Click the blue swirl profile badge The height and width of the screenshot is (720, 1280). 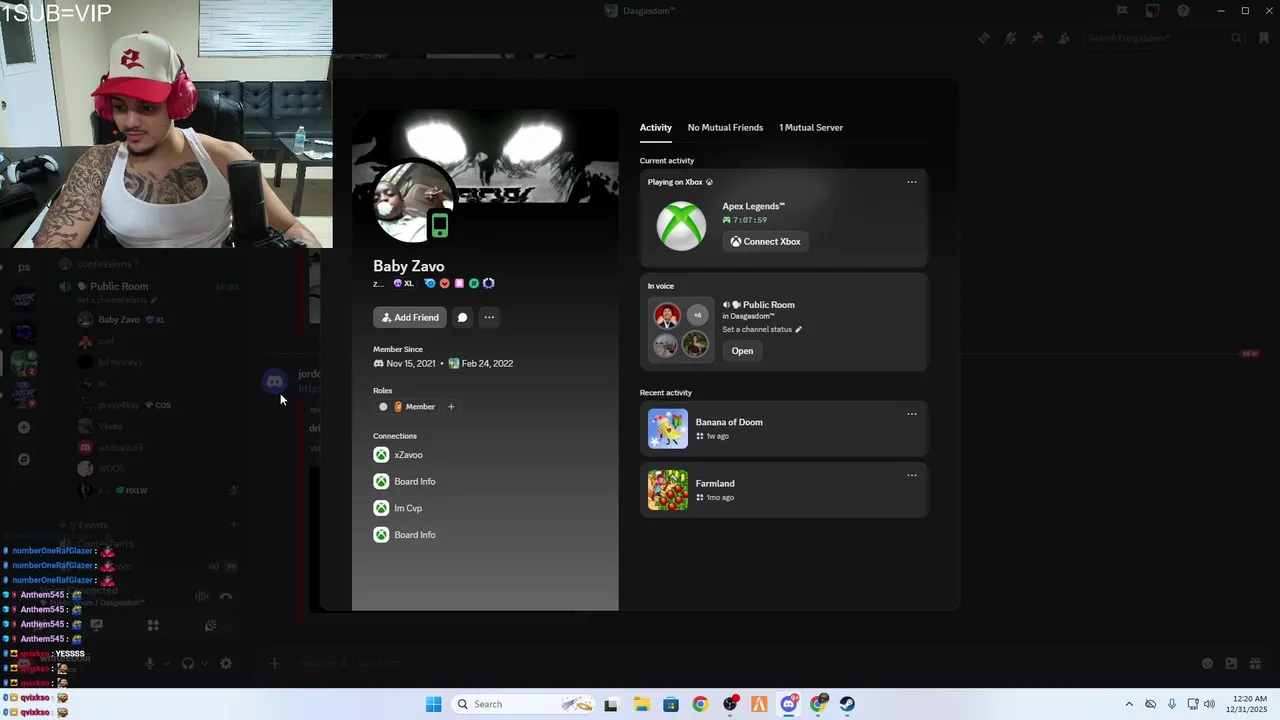(x=430, y=284)
